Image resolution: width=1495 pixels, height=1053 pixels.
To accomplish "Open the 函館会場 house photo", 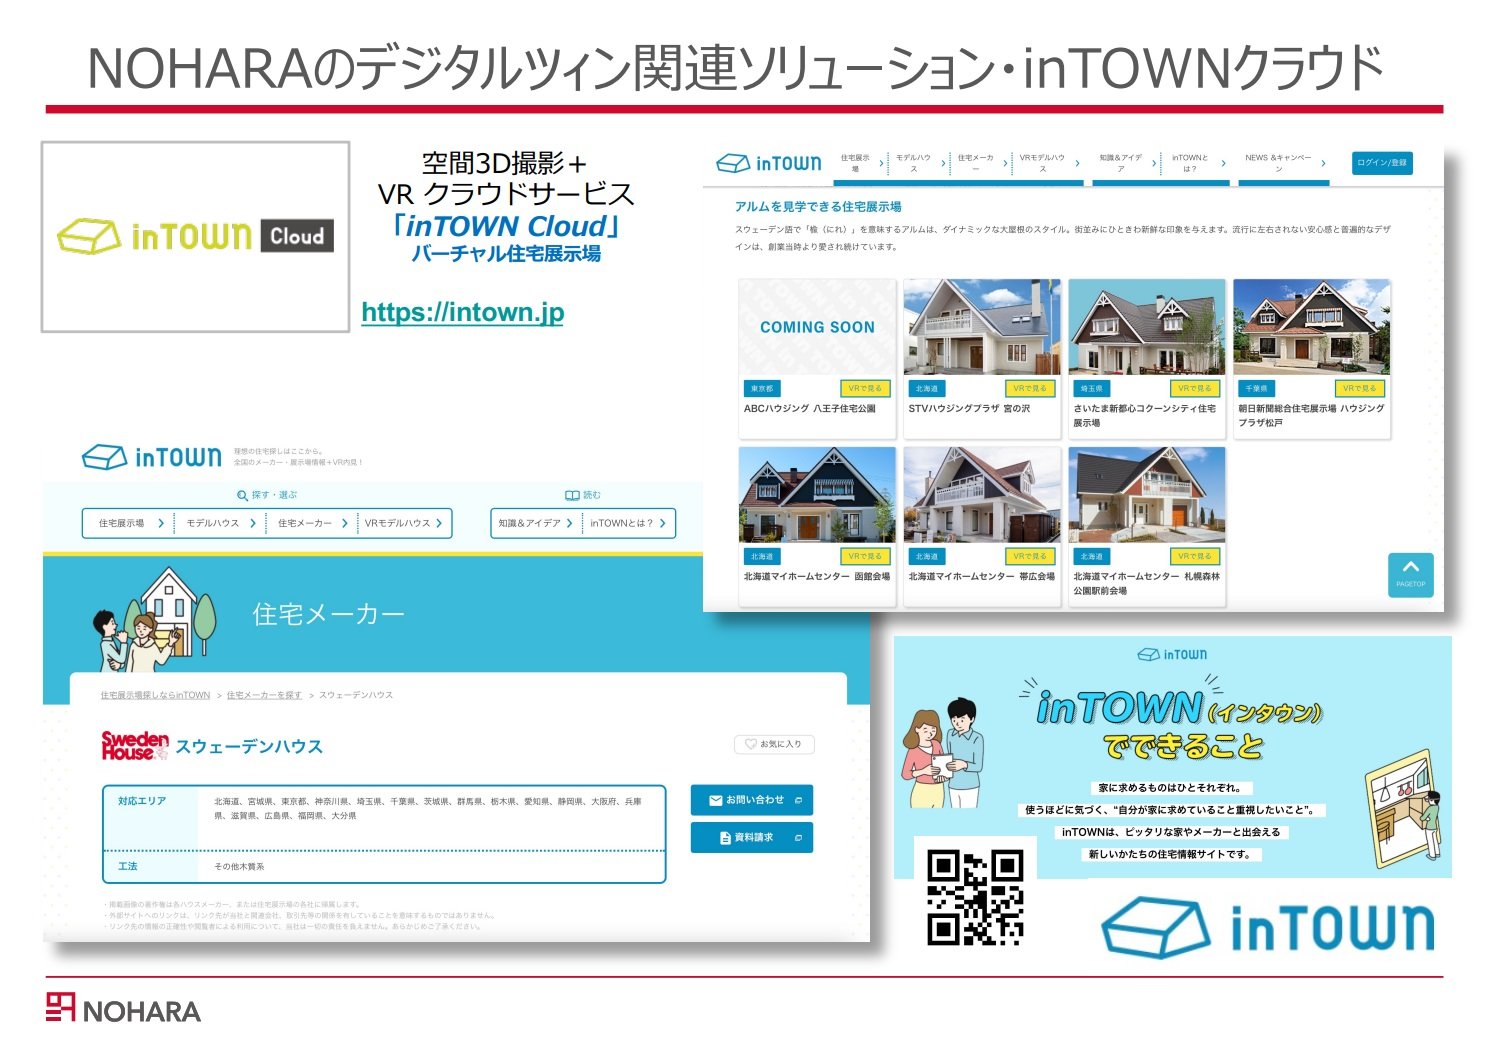I will pos(817,495).
